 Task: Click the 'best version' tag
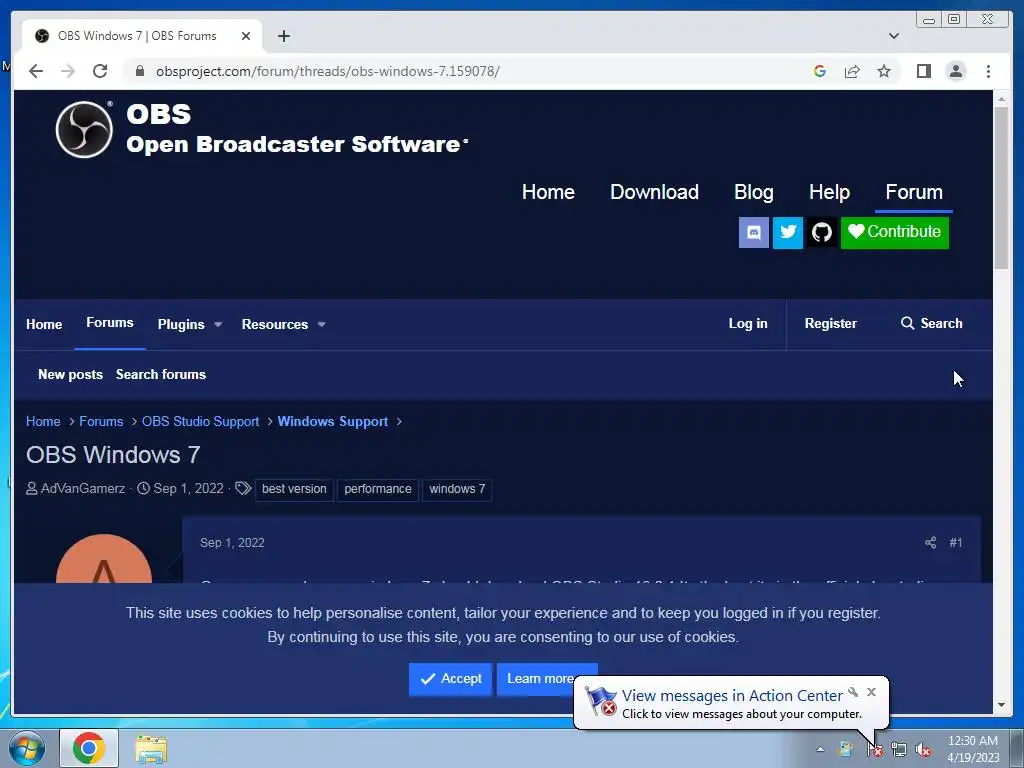click(294, 489)
